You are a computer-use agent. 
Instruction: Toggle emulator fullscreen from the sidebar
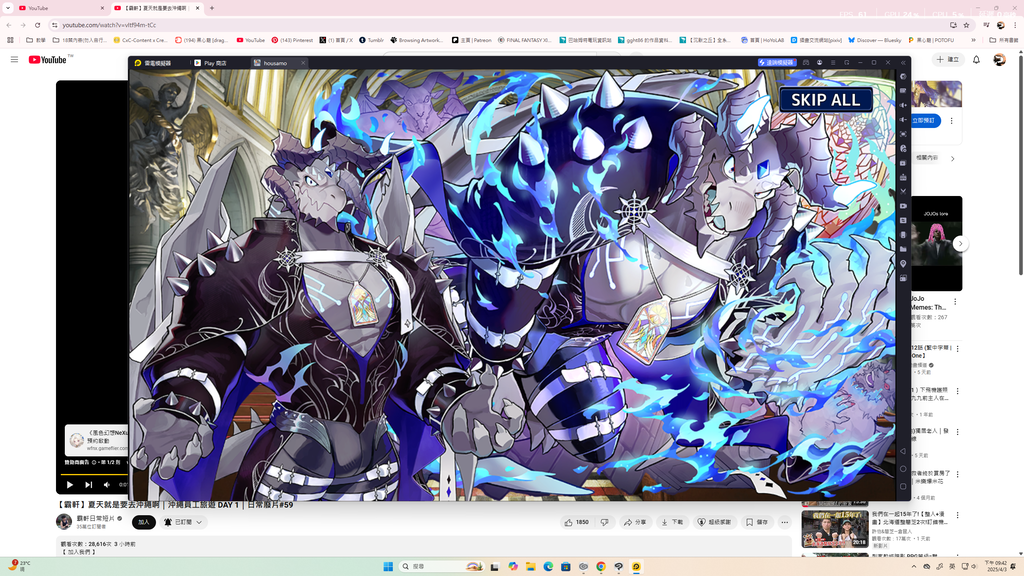coord(903,134)
